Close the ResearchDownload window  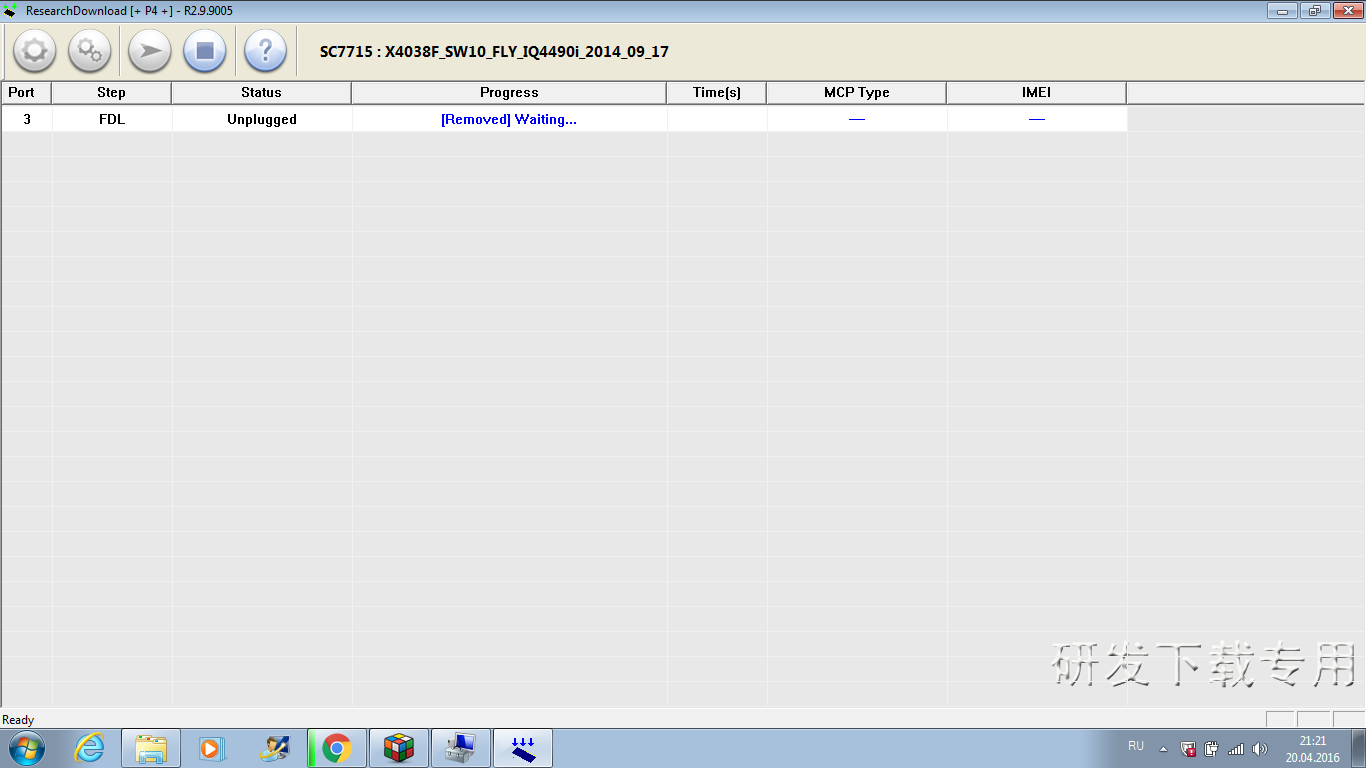pos(1346,10)
